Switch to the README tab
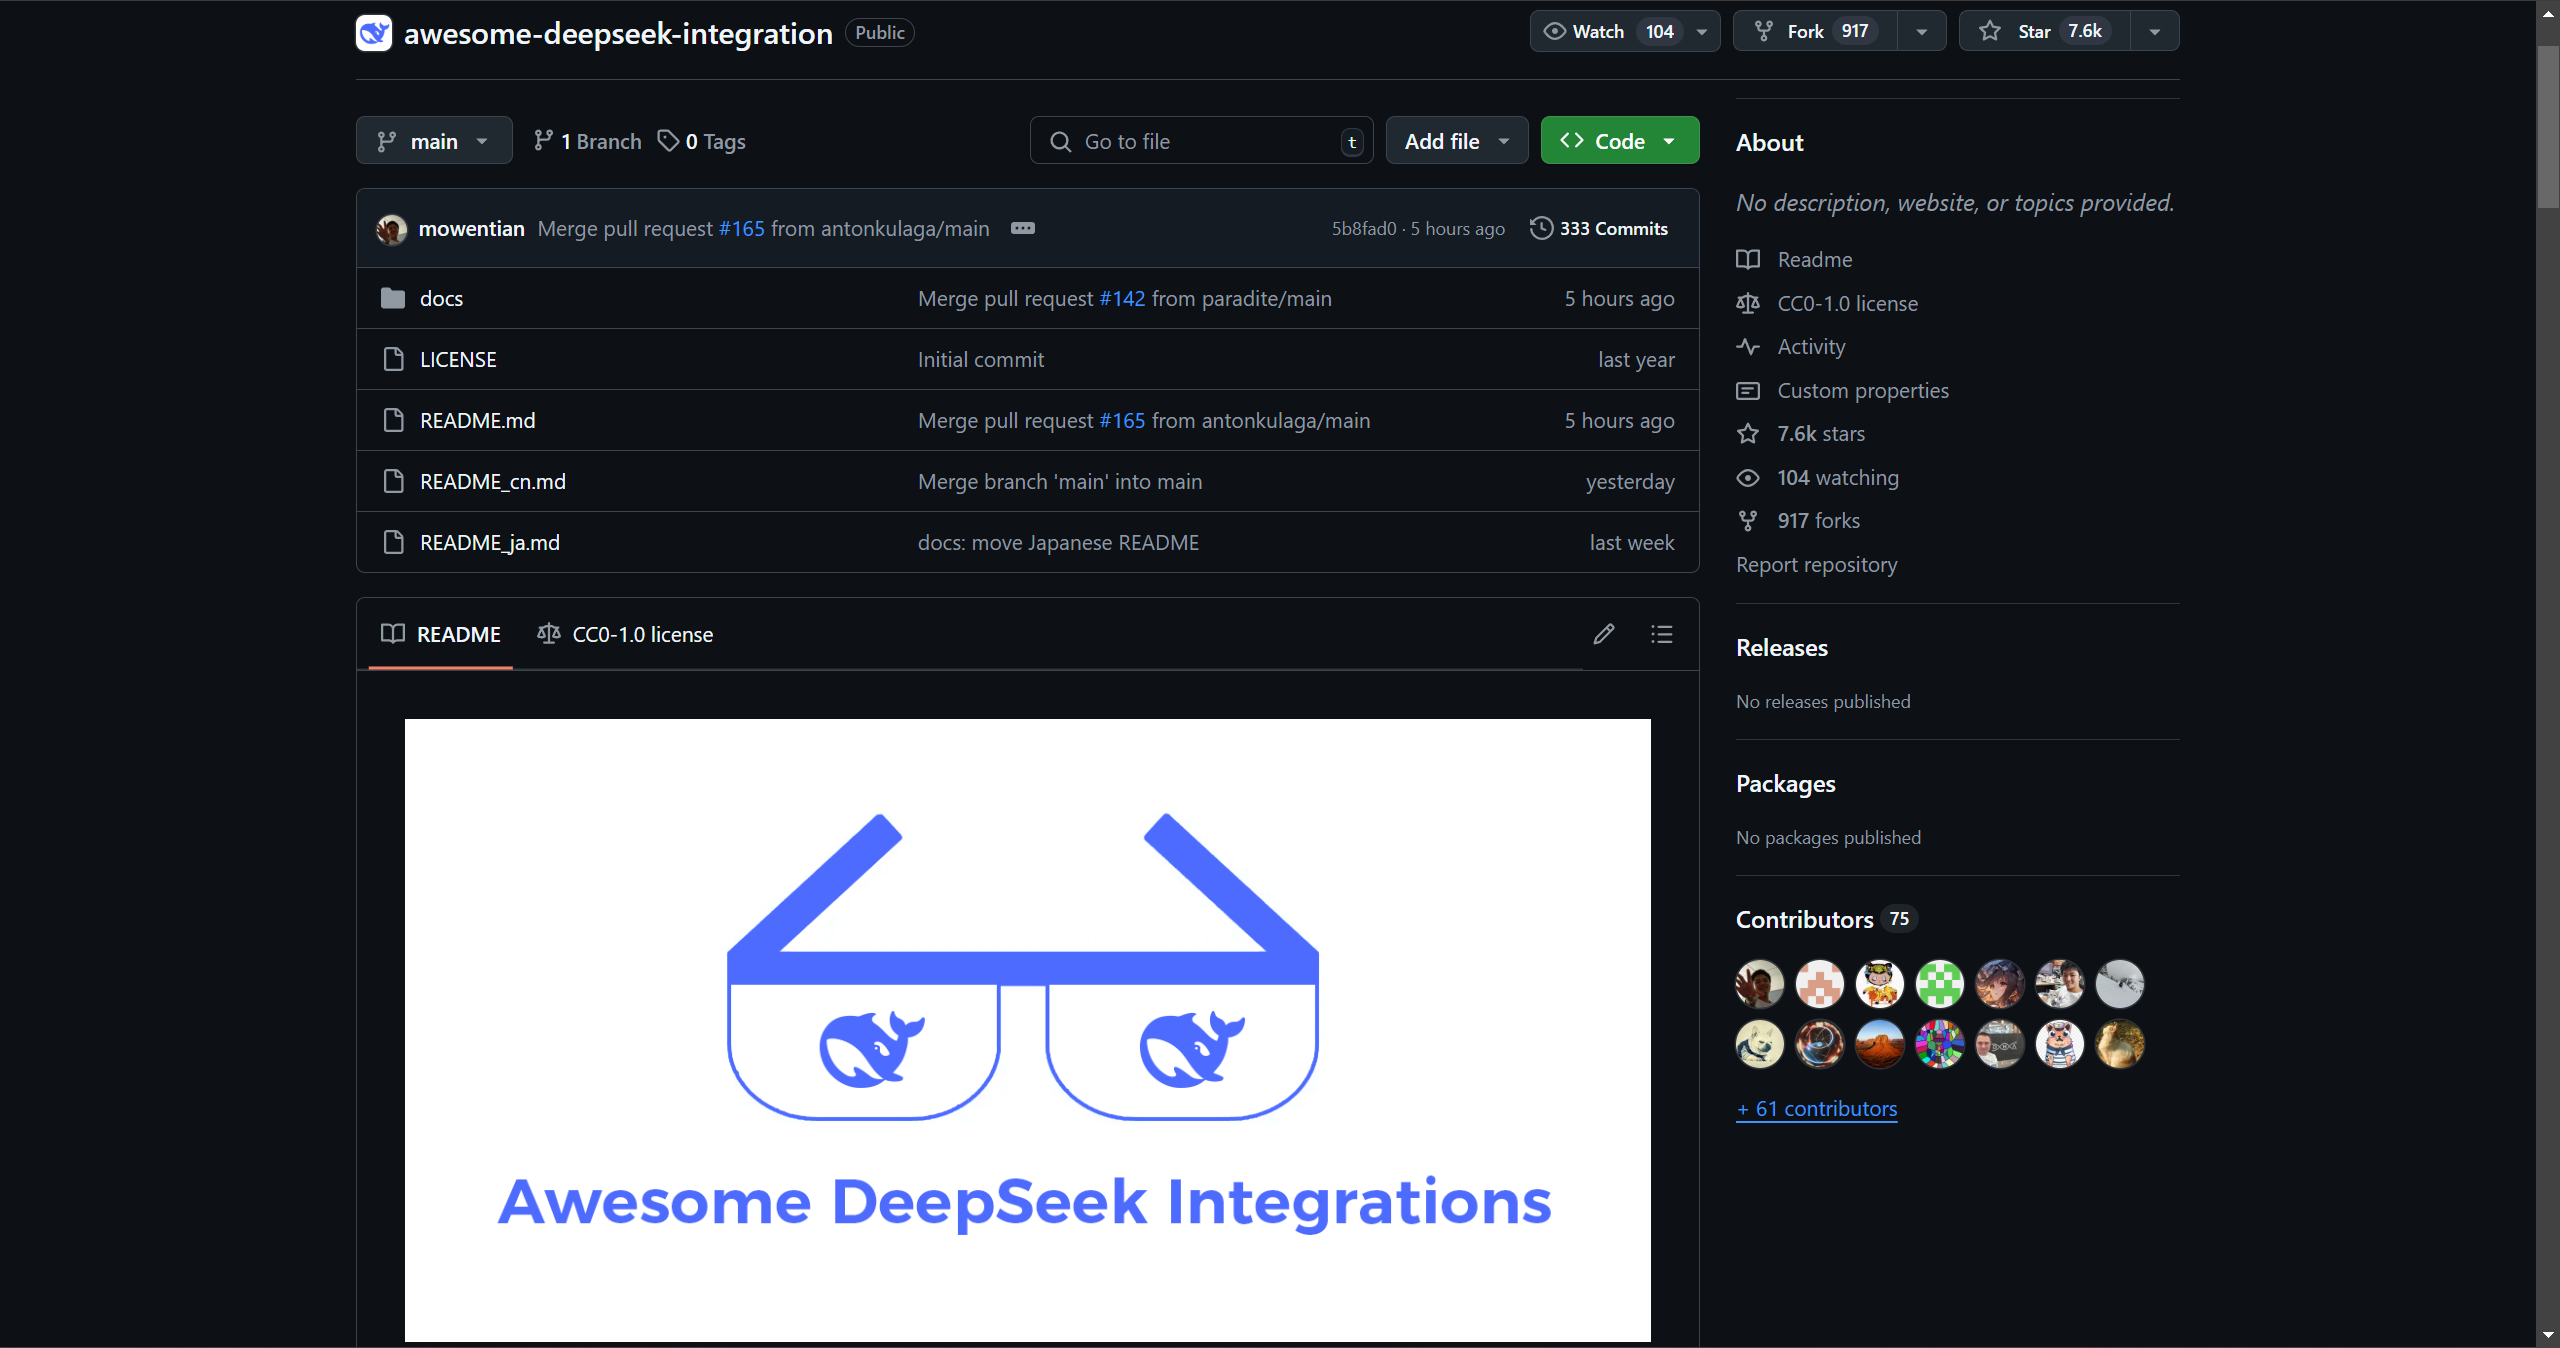Viewport: 2560px width, 1348px height. tap(441, 634)
